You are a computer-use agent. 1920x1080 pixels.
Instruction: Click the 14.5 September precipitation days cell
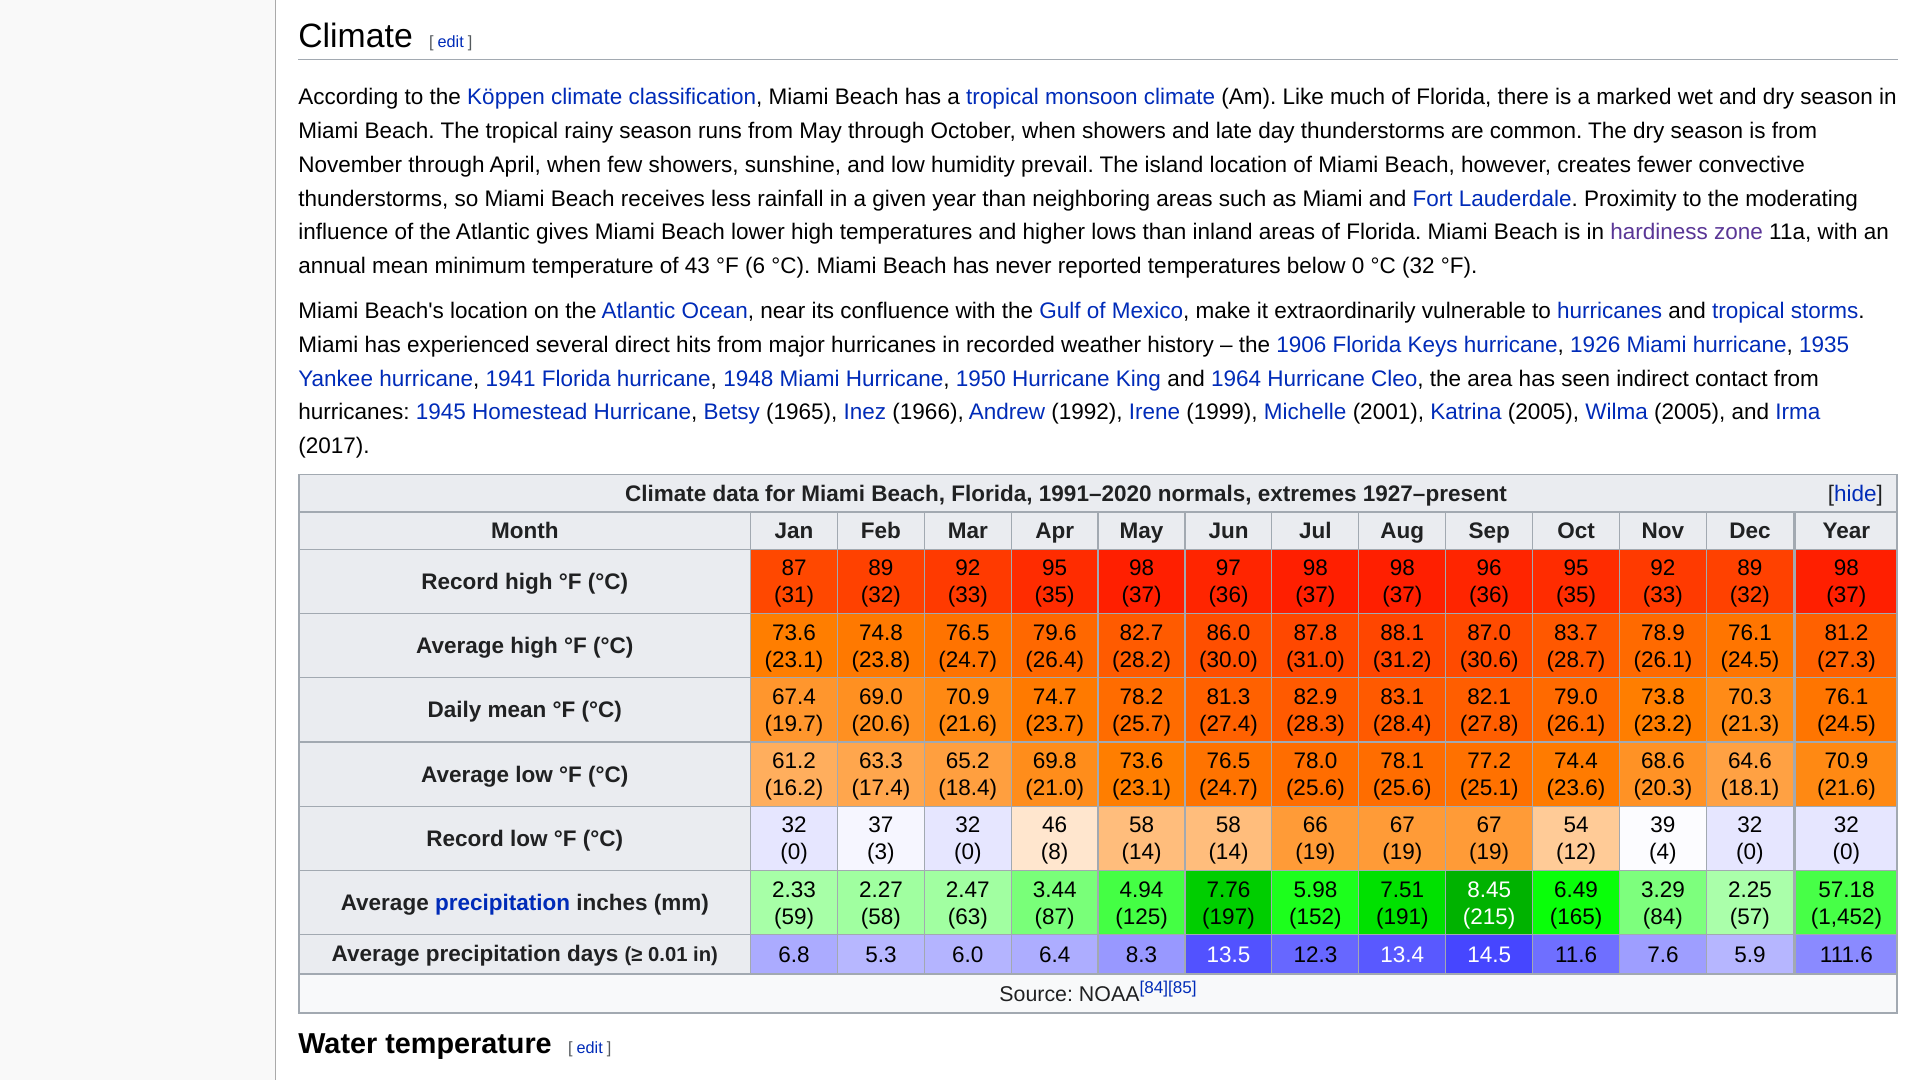[x=1488, y=954]
